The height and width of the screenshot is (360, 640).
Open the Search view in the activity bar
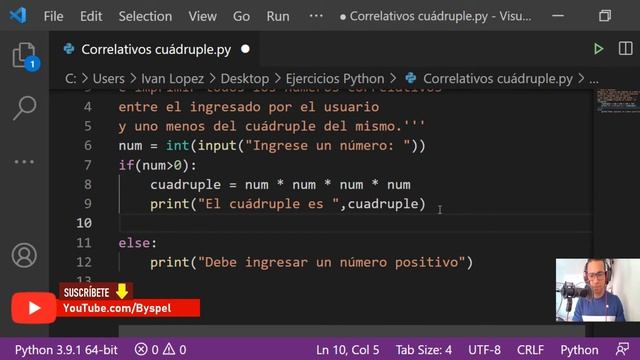click(24, 108)
